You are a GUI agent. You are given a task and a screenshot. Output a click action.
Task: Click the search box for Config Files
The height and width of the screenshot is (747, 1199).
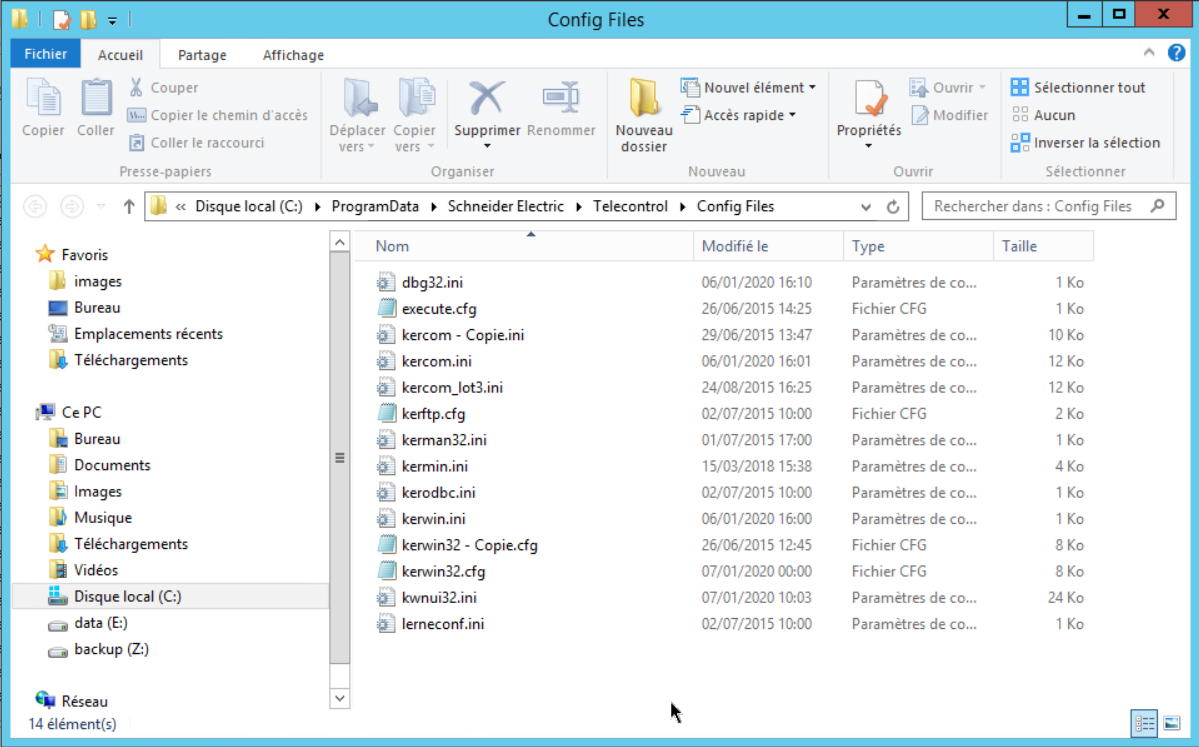point(1033,207)
